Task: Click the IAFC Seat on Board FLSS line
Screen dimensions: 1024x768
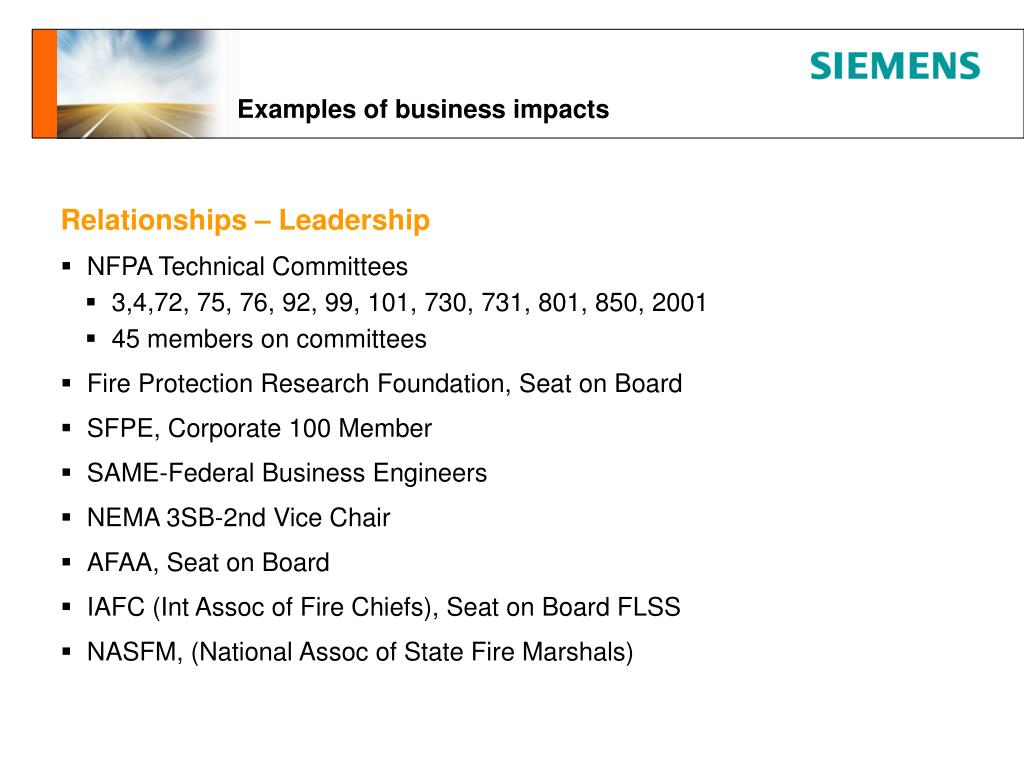Action: point(384,607)
